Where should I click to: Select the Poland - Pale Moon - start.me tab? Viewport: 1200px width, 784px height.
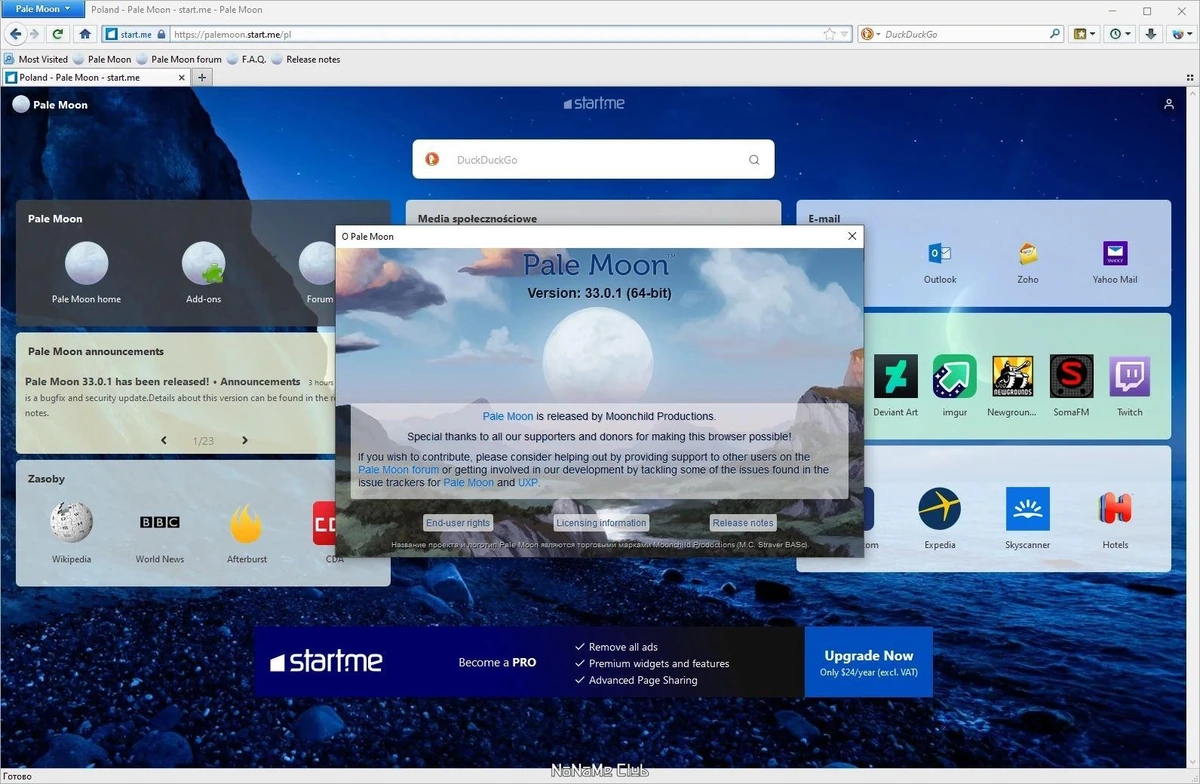click(x=96, y=77)
